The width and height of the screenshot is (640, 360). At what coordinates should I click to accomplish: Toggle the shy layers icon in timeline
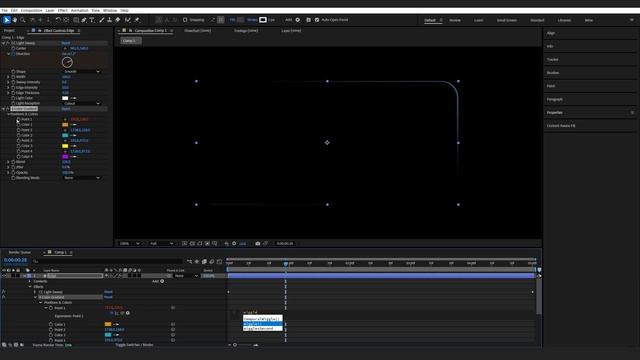(x=197, y=262)
